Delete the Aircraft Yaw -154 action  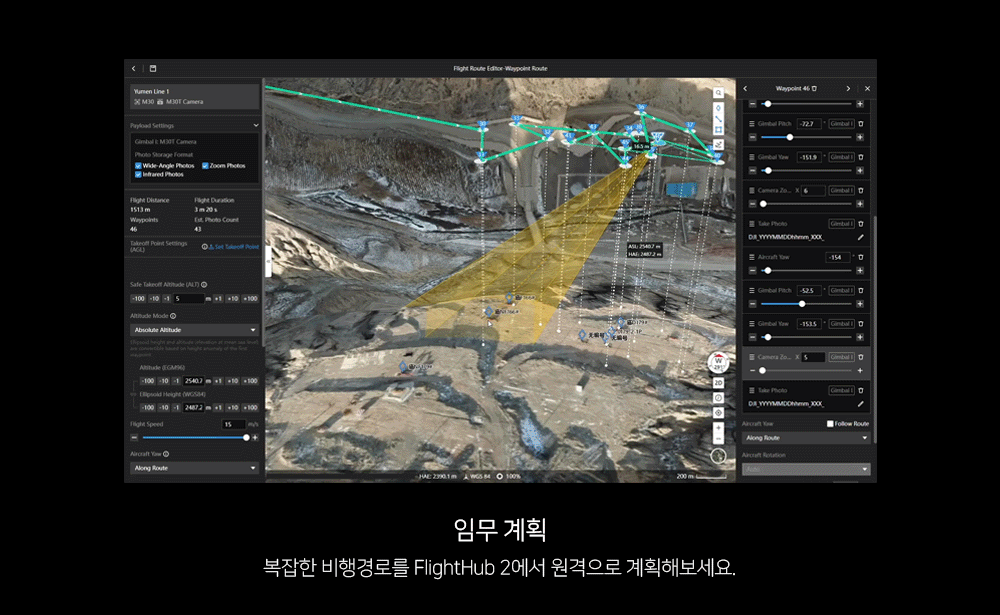[x=860, y=257]
